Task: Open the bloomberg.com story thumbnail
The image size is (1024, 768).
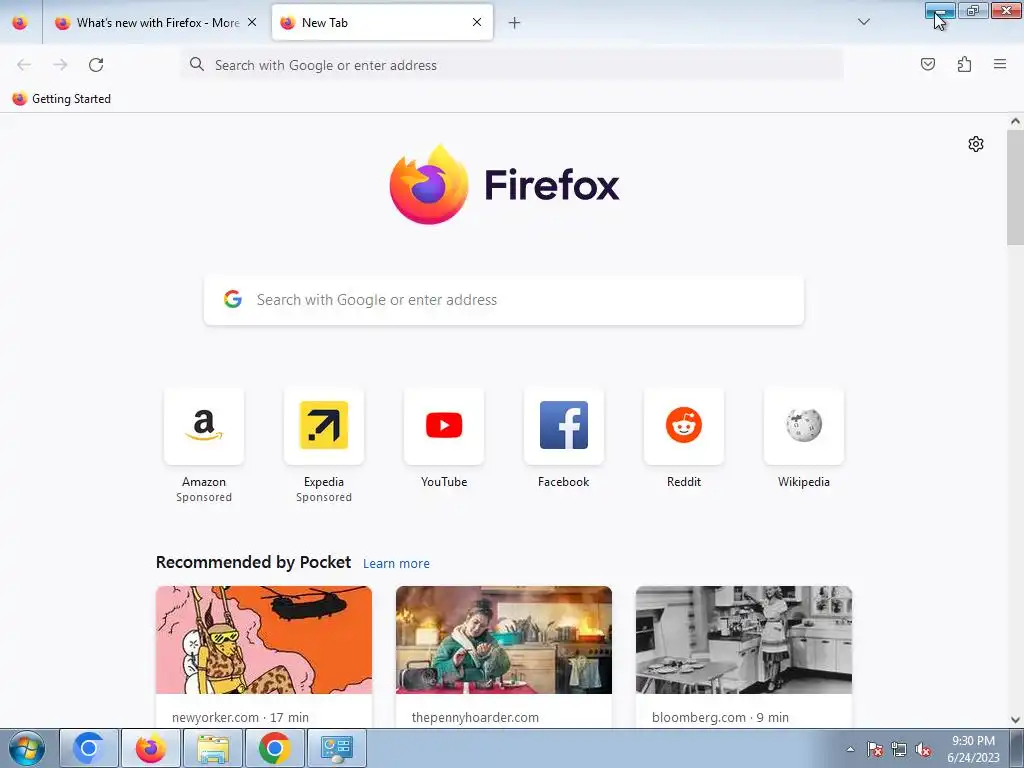Action: tap(744, 640)
